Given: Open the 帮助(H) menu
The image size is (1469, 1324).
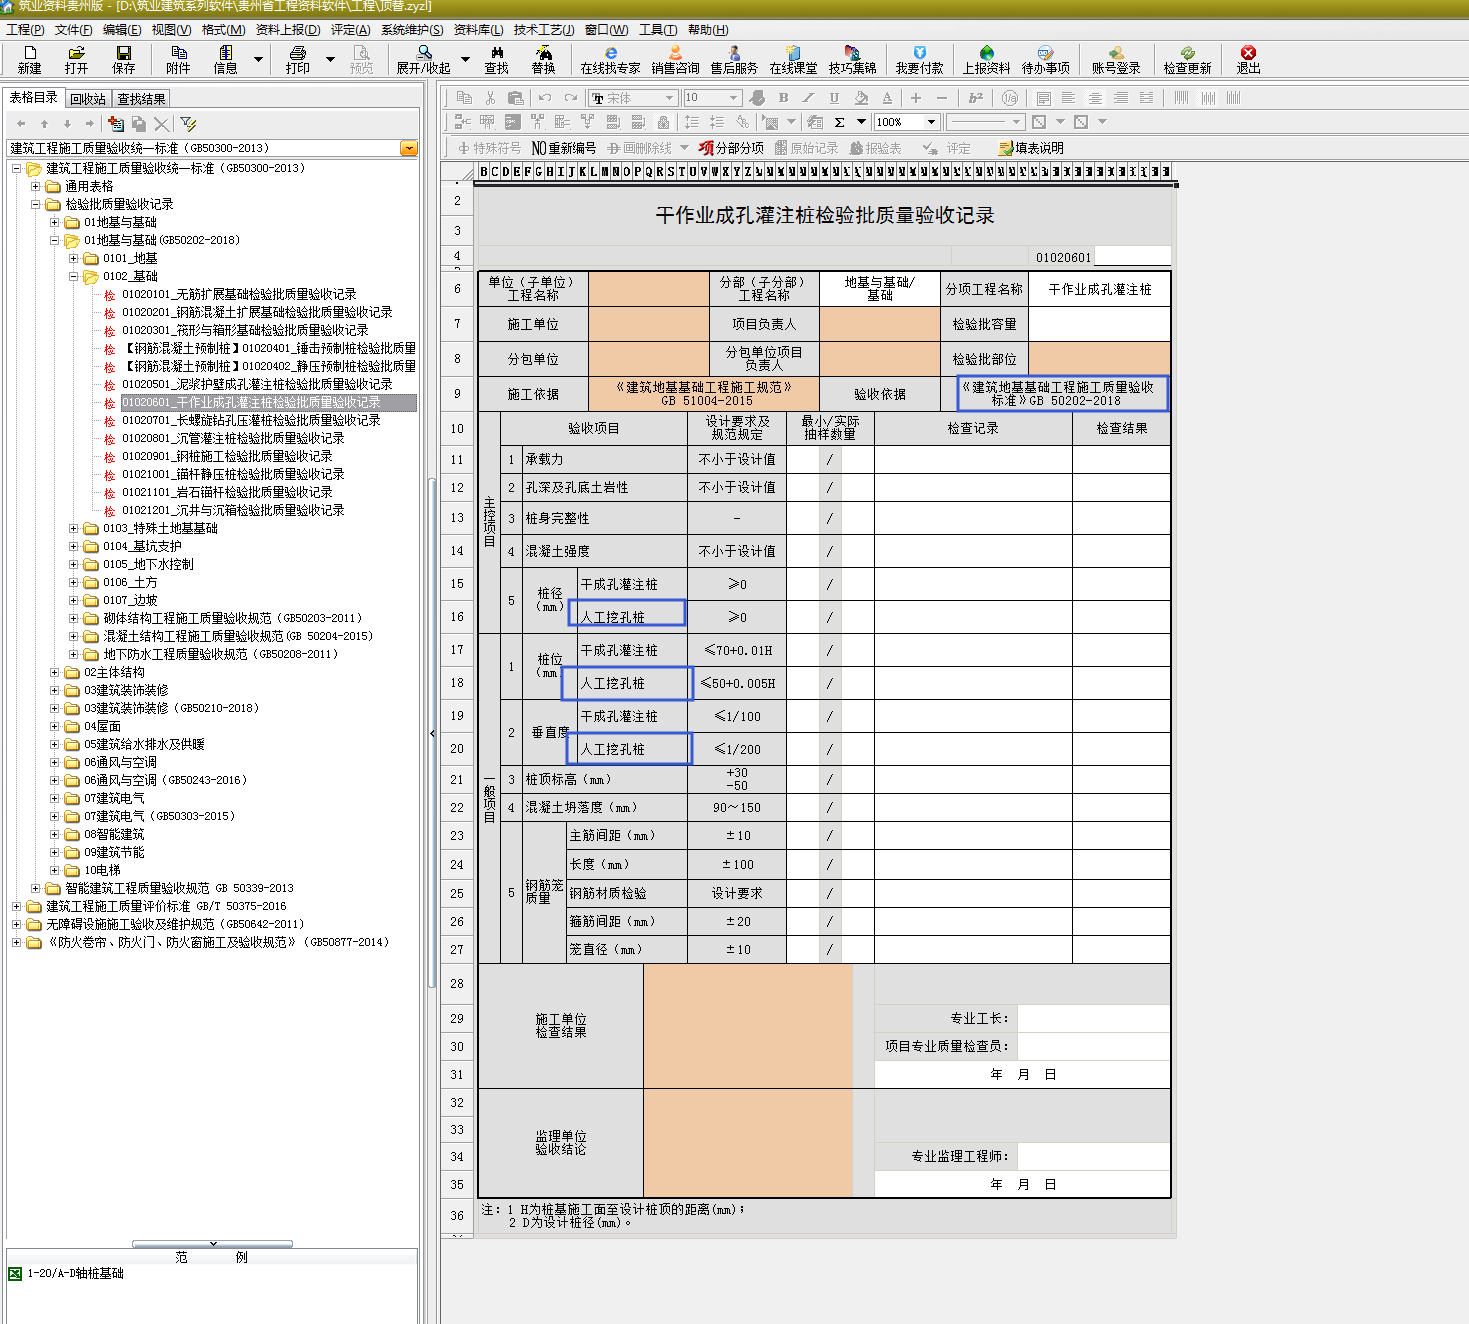Looking at the screenshot, I should coord(708,30).
